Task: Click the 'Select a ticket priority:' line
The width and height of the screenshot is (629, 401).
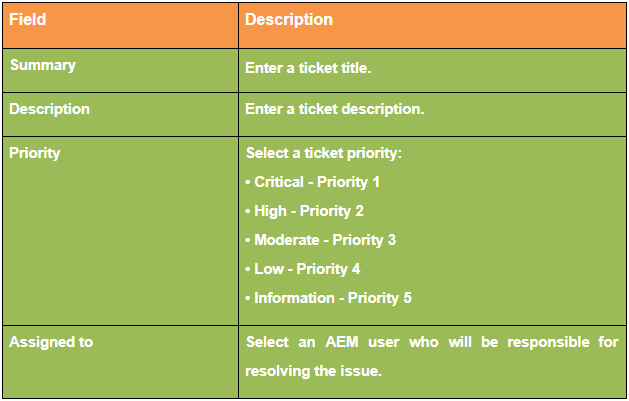Action: [324, 154]
